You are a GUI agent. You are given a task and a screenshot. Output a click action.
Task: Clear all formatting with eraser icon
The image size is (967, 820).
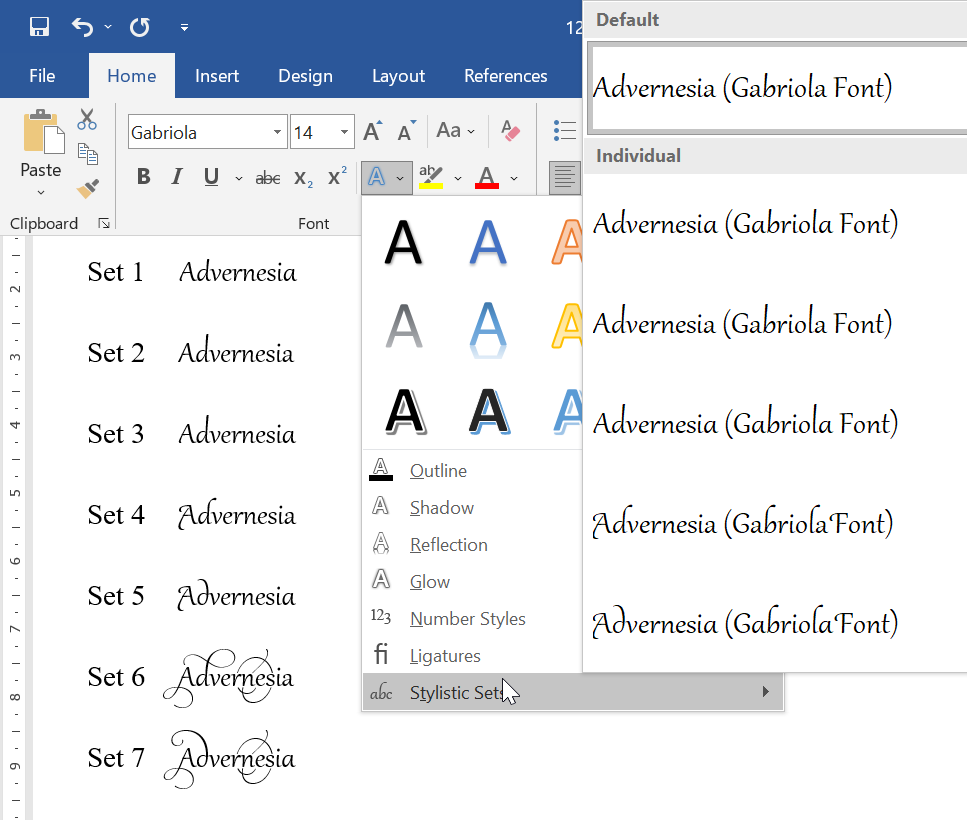[x=510, y=131]
